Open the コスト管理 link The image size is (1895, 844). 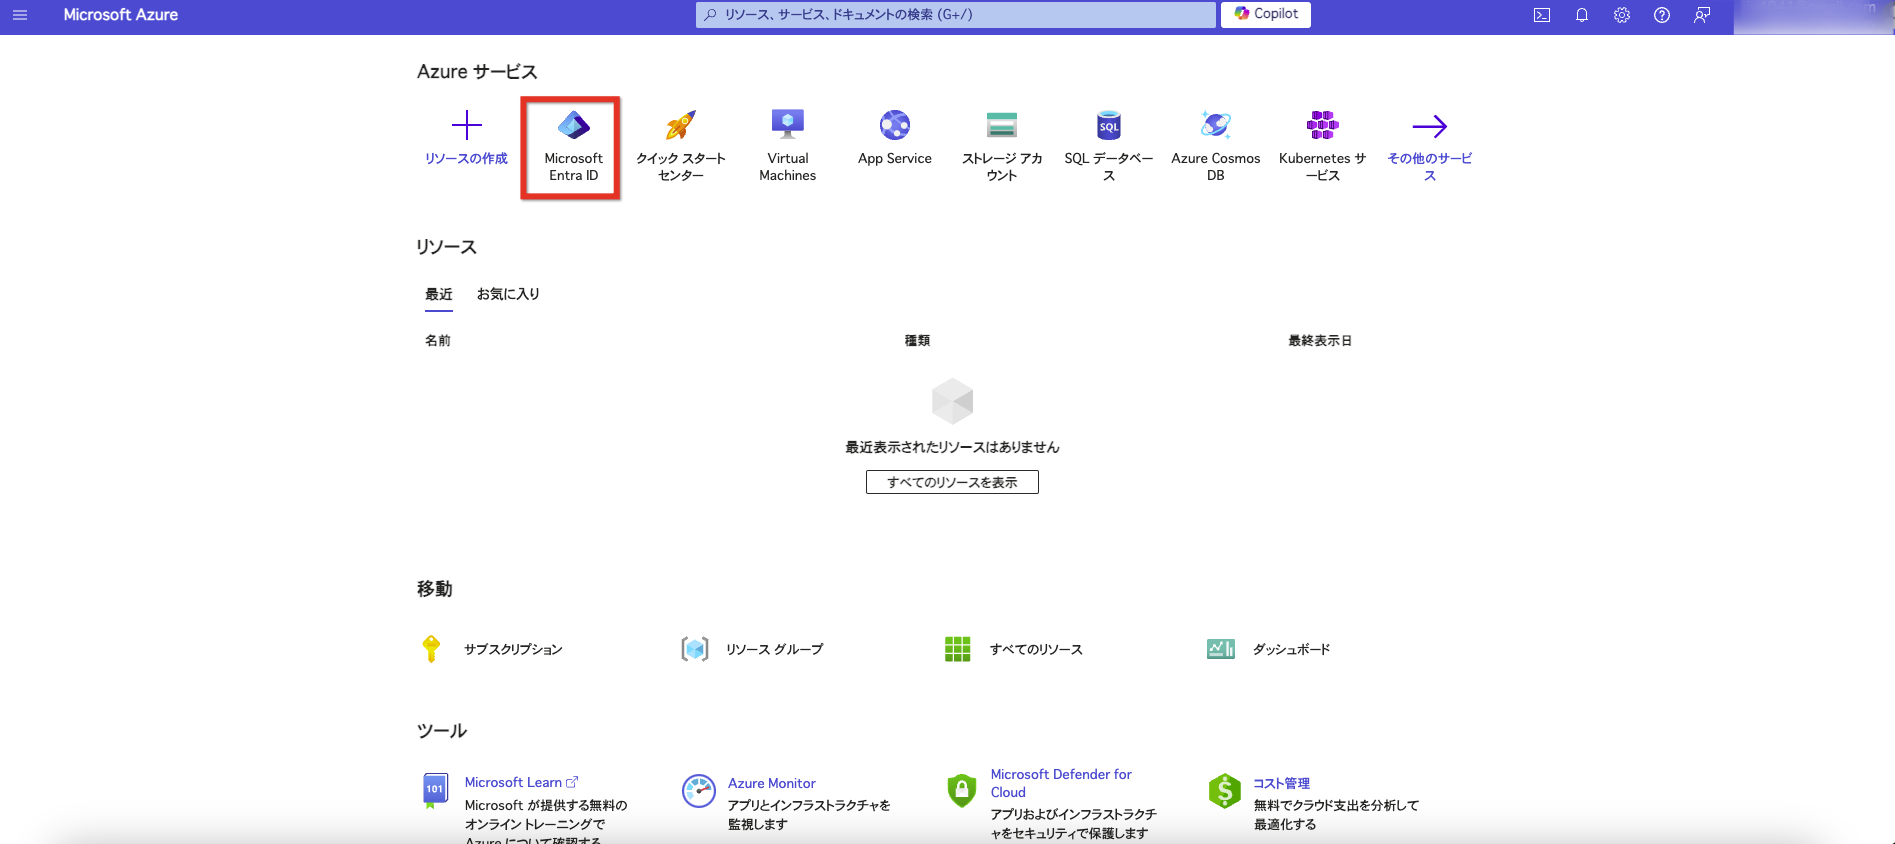click(x=1282, y=784)
